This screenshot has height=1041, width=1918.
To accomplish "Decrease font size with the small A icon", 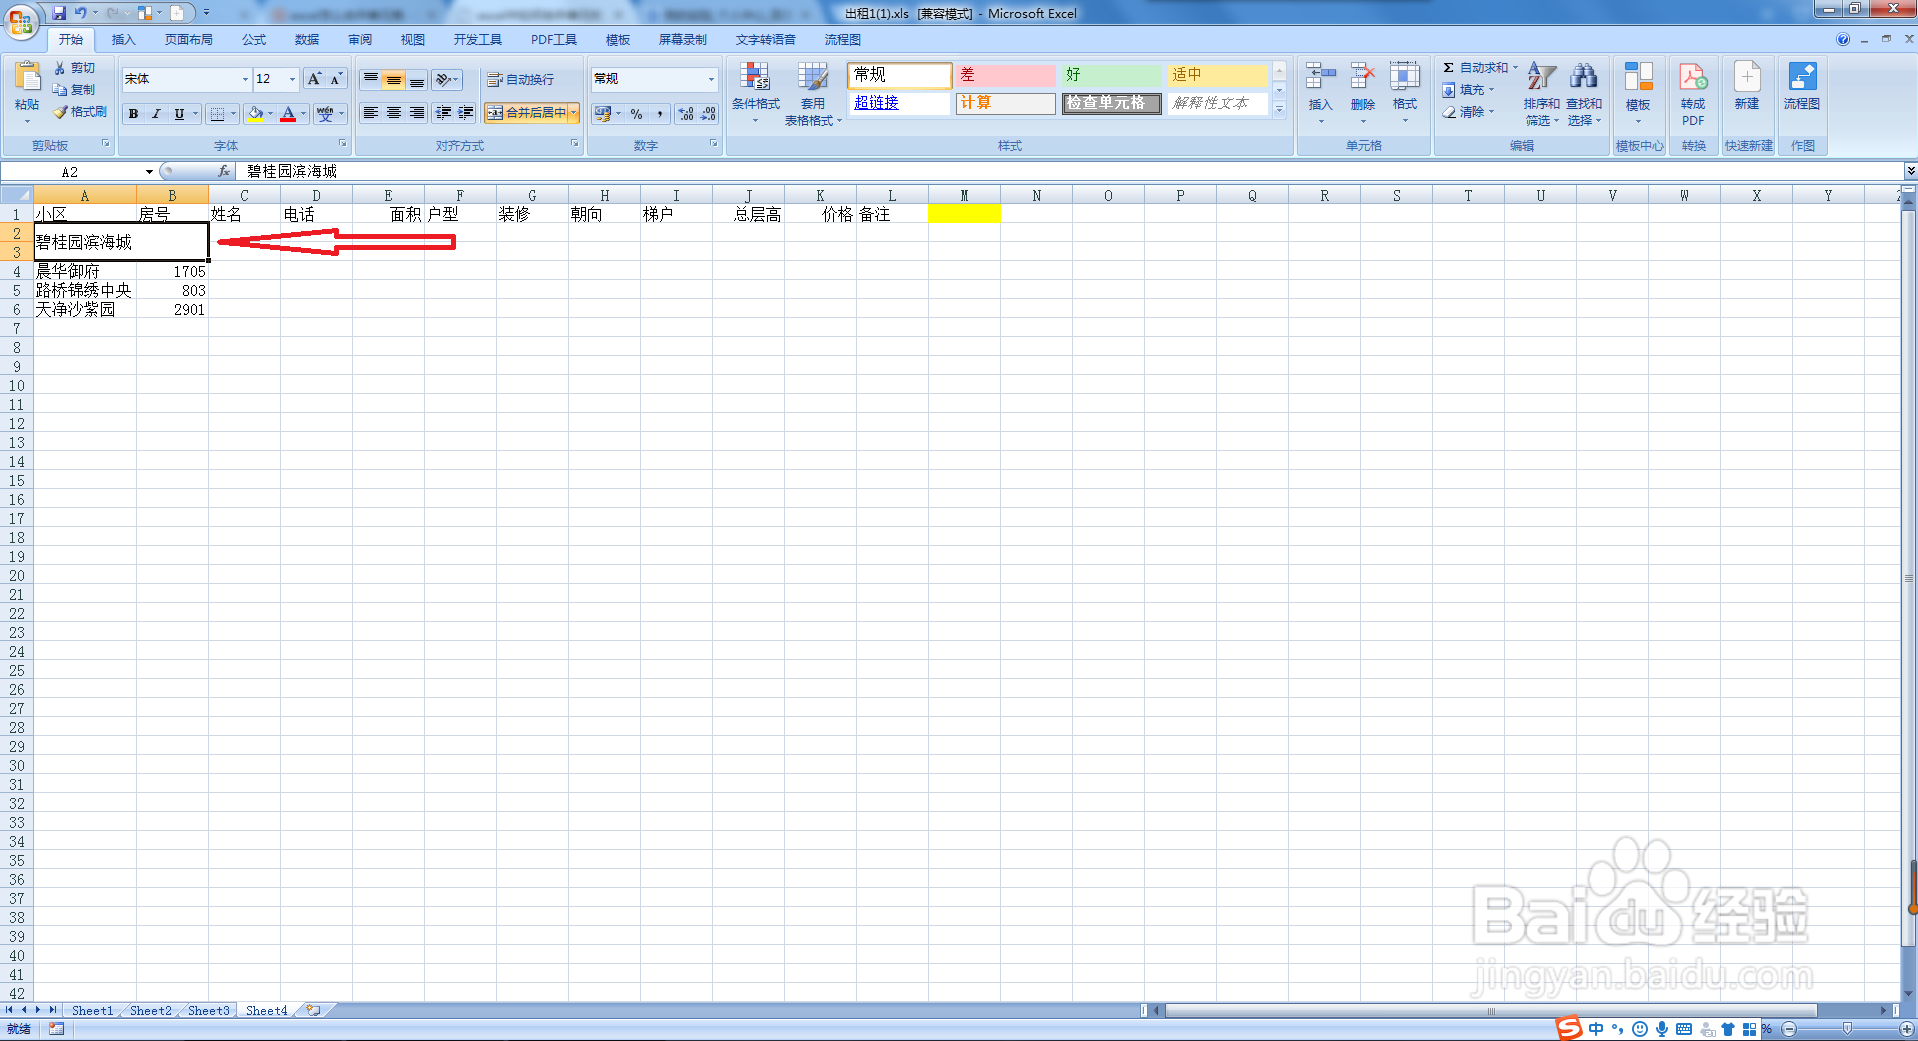I will (336, 79).
